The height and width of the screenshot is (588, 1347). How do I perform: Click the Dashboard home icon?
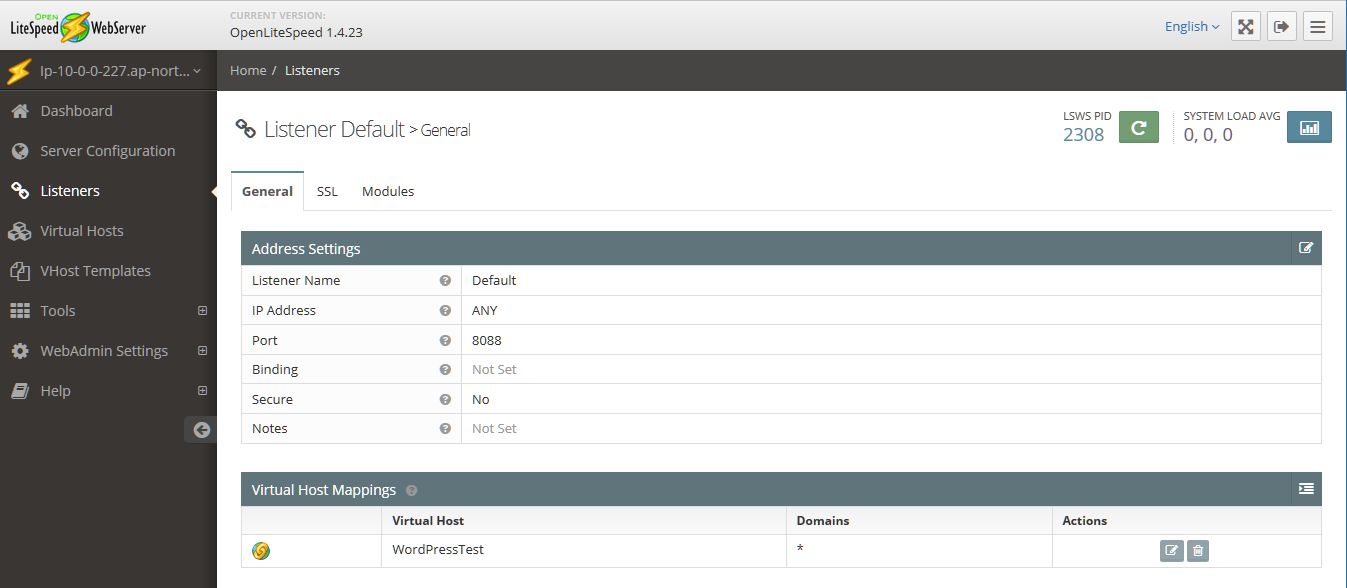click(19, 111)
